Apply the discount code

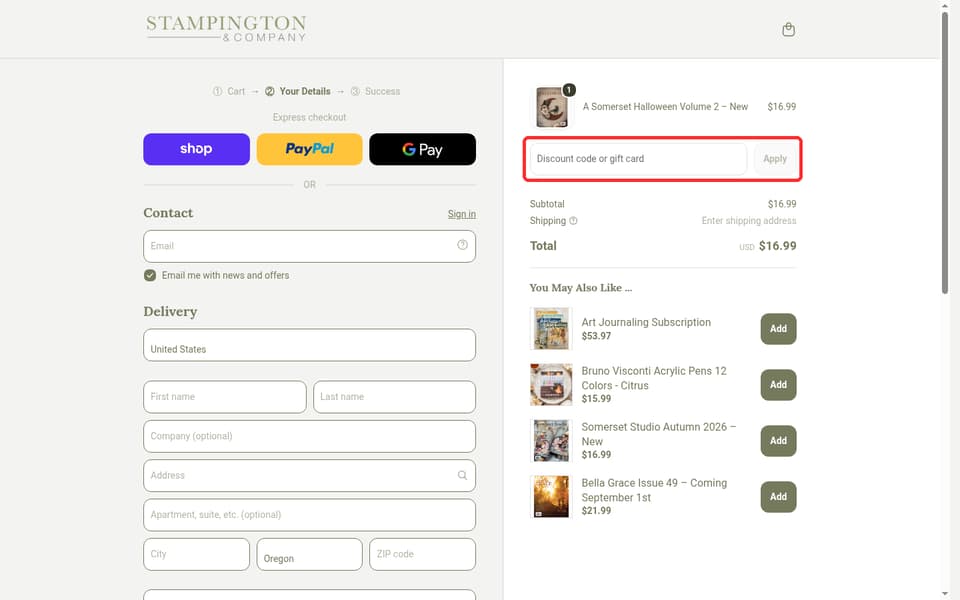click(775, 159)
